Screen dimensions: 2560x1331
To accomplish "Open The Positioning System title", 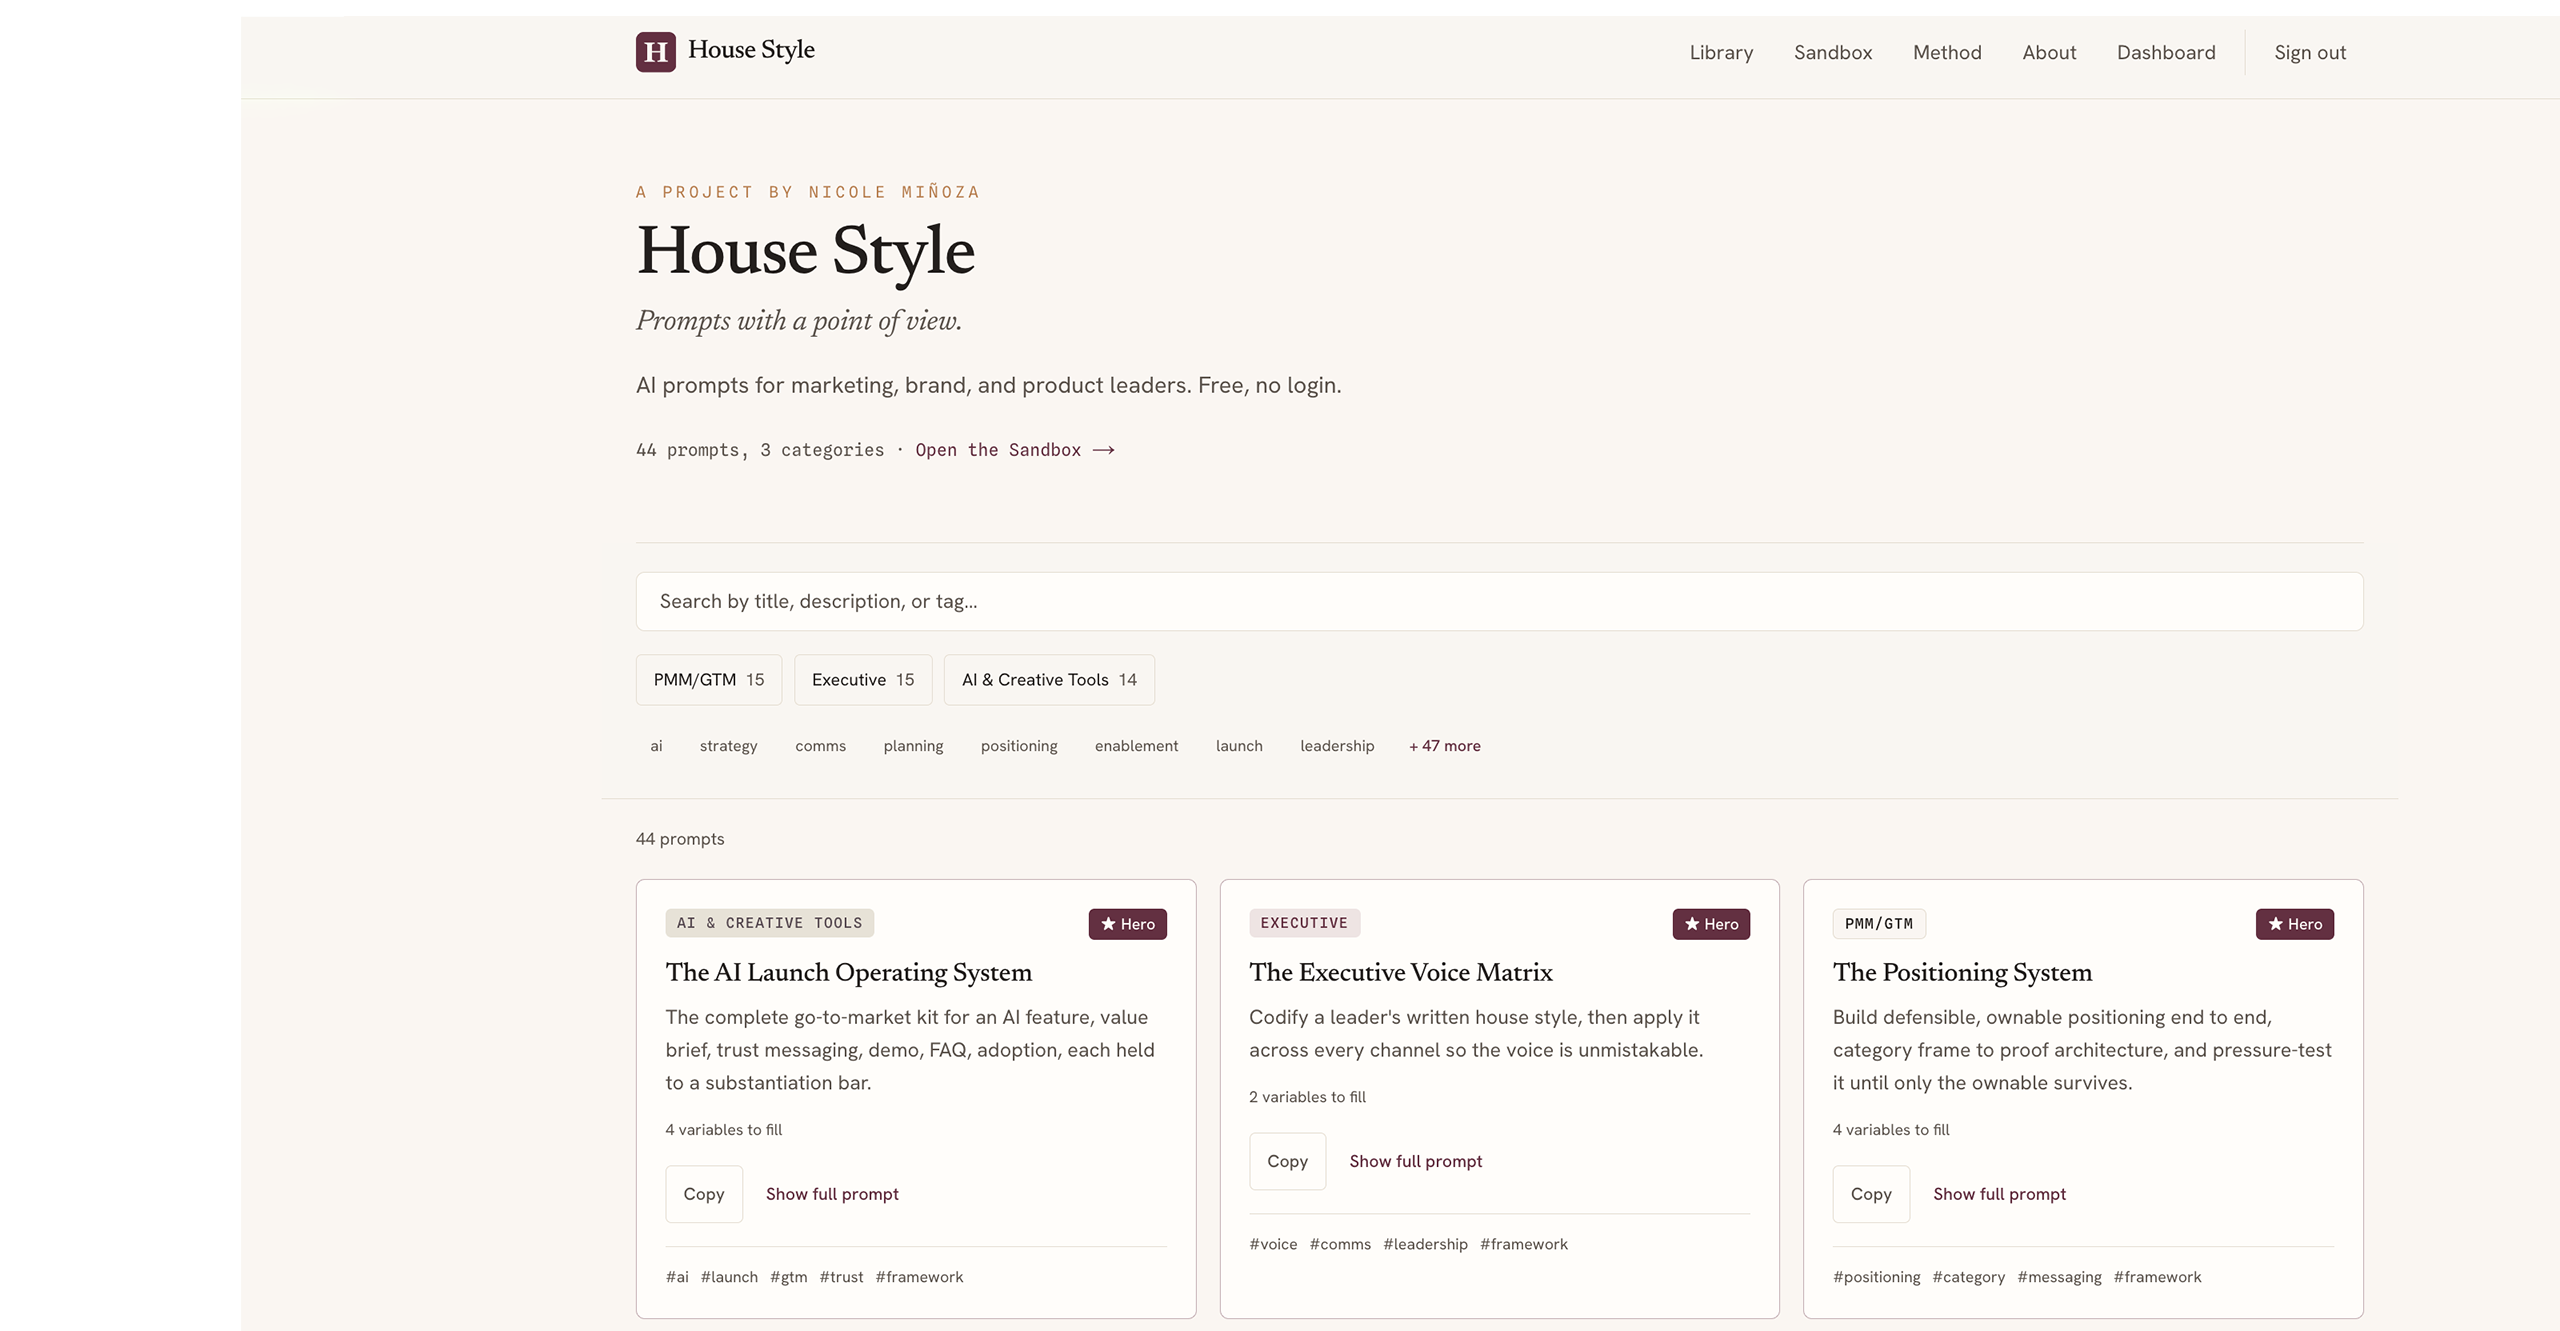I will point(1962,972).
